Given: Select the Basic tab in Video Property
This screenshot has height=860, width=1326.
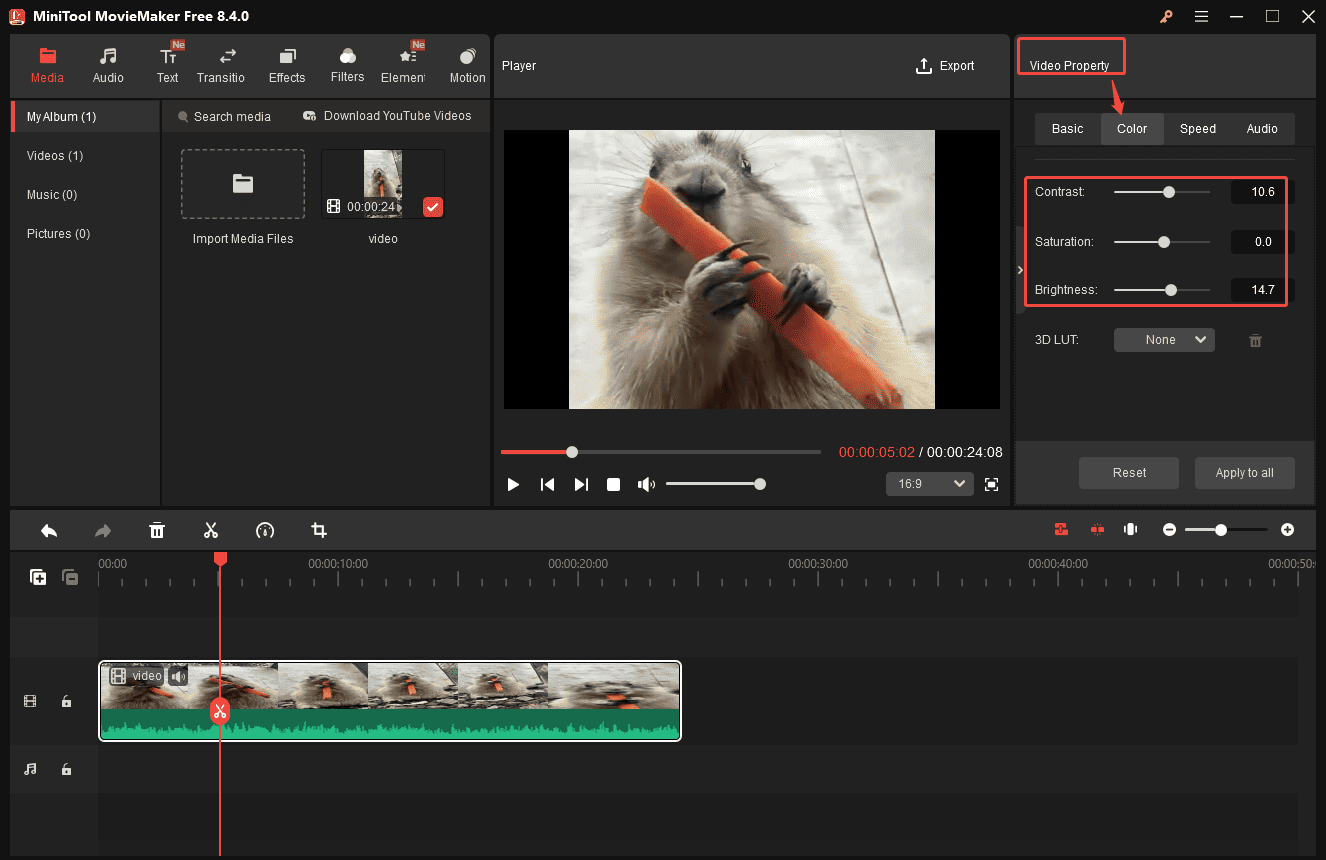Looking at the screenshot, I should click(1067, 128).
